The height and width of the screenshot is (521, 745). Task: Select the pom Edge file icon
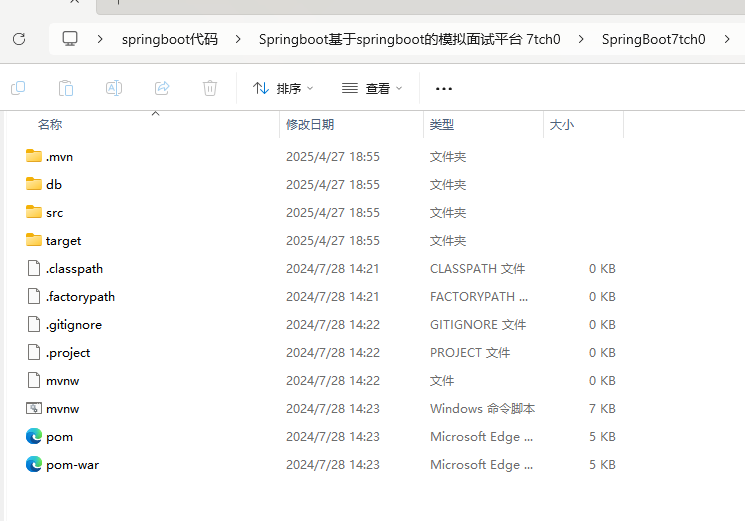[34, 436]
